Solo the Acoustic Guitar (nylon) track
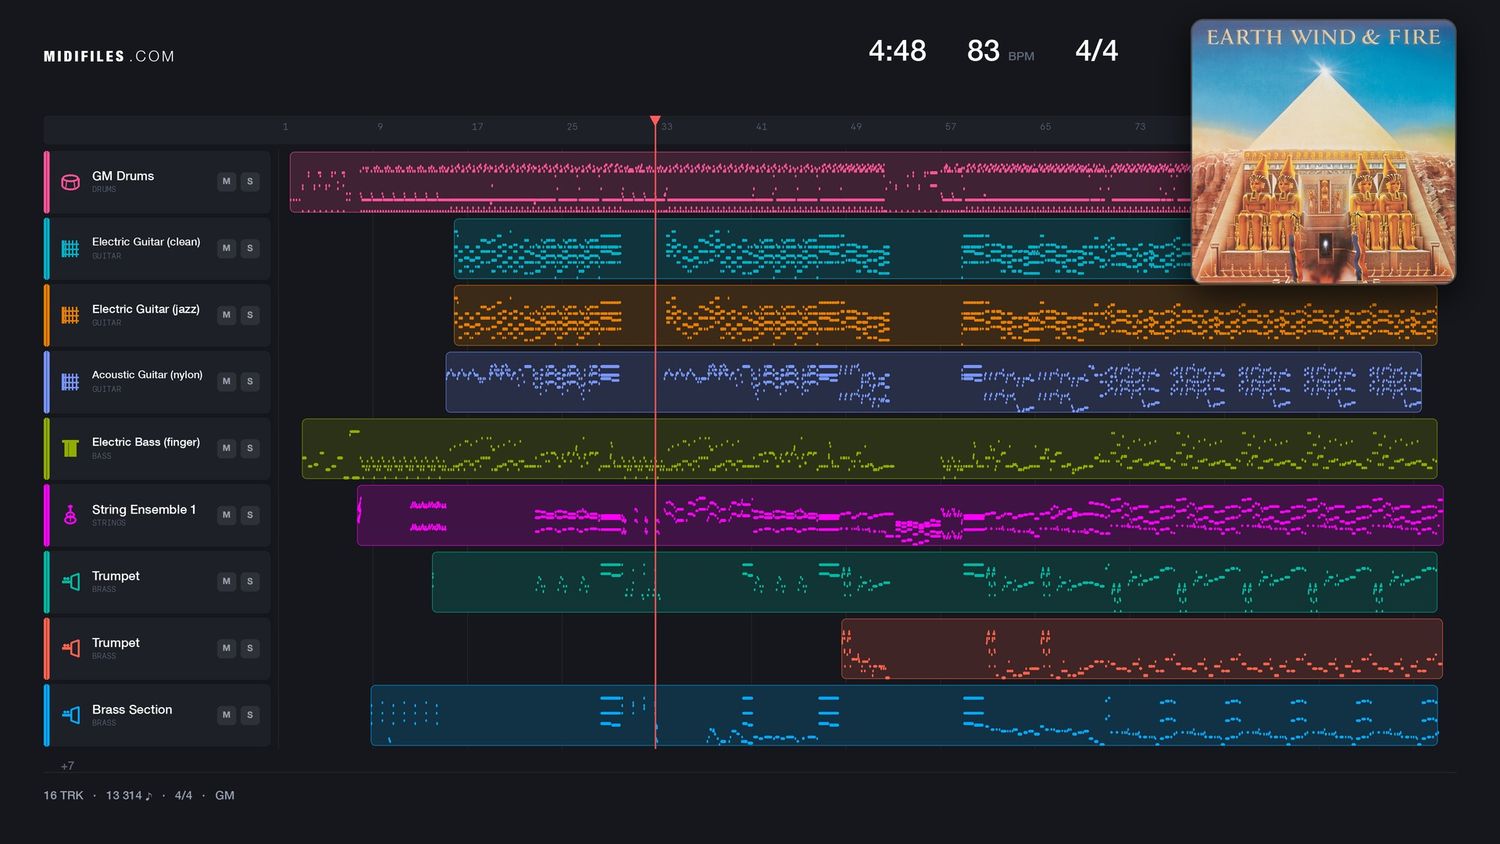Viewport: 1500px width, 844px height. (x=250, y=381)
